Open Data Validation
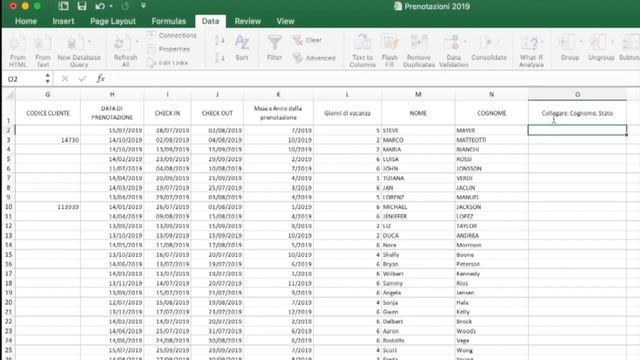 coord(453,51)
